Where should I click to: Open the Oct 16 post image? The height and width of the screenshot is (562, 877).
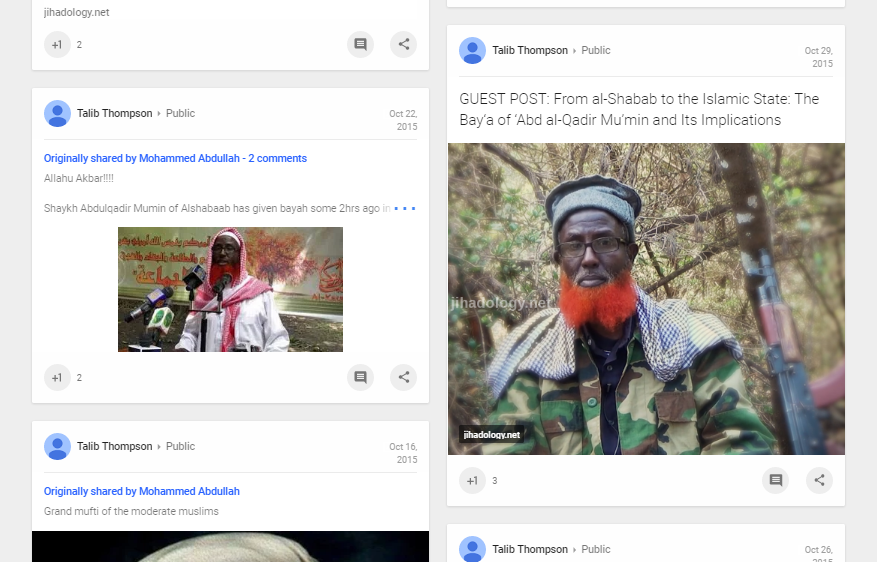pos(230,546)
